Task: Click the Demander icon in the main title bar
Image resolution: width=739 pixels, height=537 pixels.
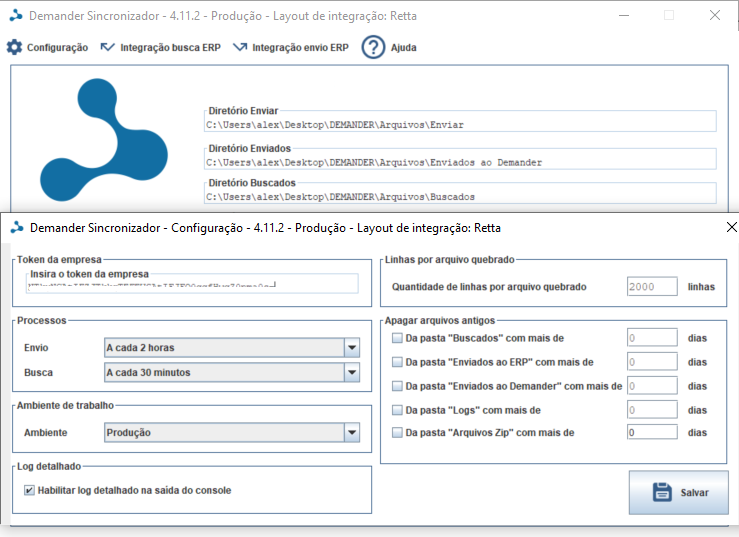Action: point(16,16)
